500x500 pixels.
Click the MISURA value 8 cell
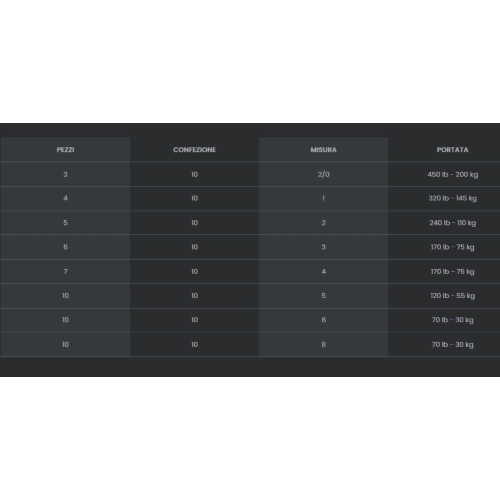323,344
